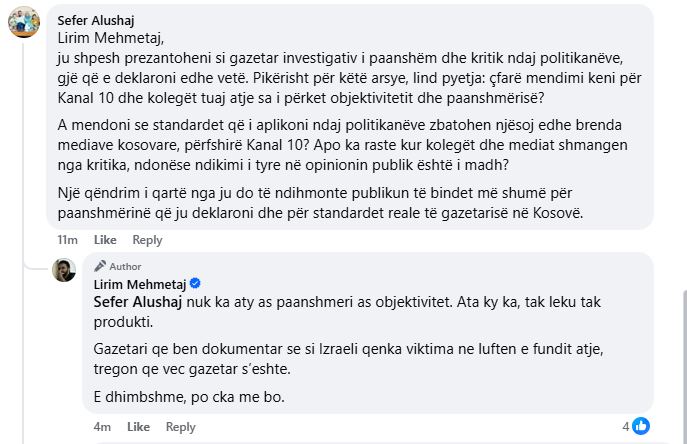687x444 pixels.
Task: Click the Author badge label
Action: [125, 266]
